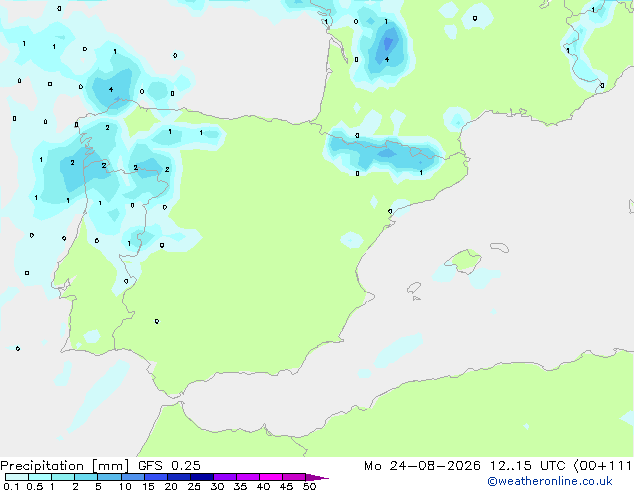The width and height of the screenshot is (634, 490).
Task: Click the 35–40 mm legend color swatch
Action: 247,477
